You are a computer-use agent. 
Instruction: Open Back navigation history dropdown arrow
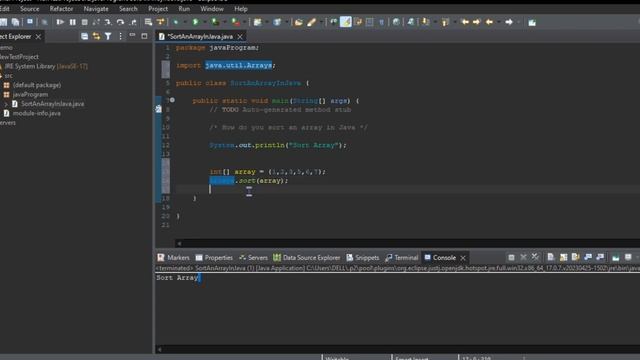tap(498, 22)
